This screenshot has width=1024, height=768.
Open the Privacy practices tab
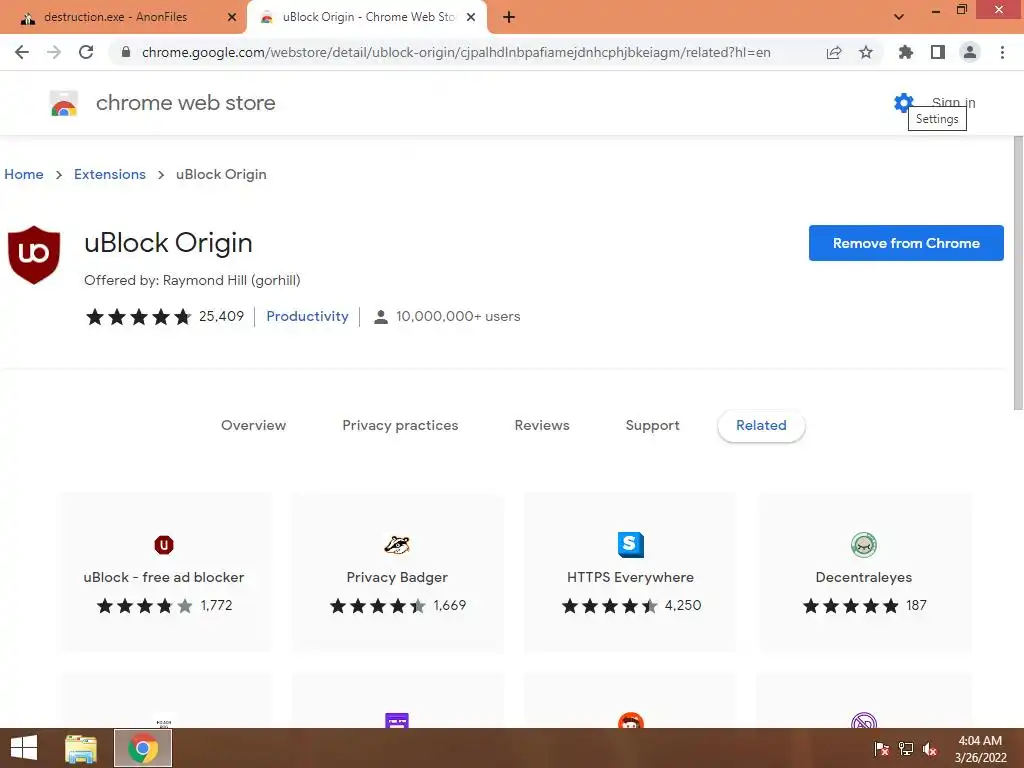[400, 425]
